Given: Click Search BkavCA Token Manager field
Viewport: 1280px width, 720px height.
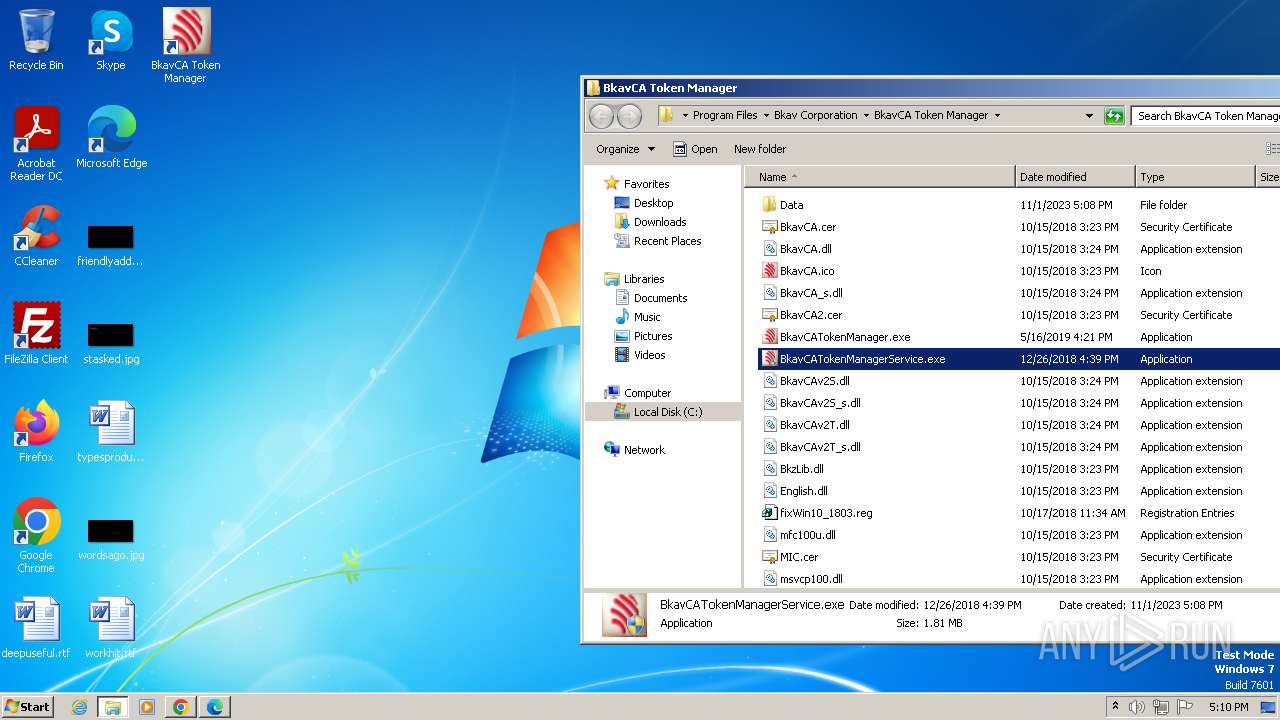Looking at the screenshot, I should [x=1205, y=116].
